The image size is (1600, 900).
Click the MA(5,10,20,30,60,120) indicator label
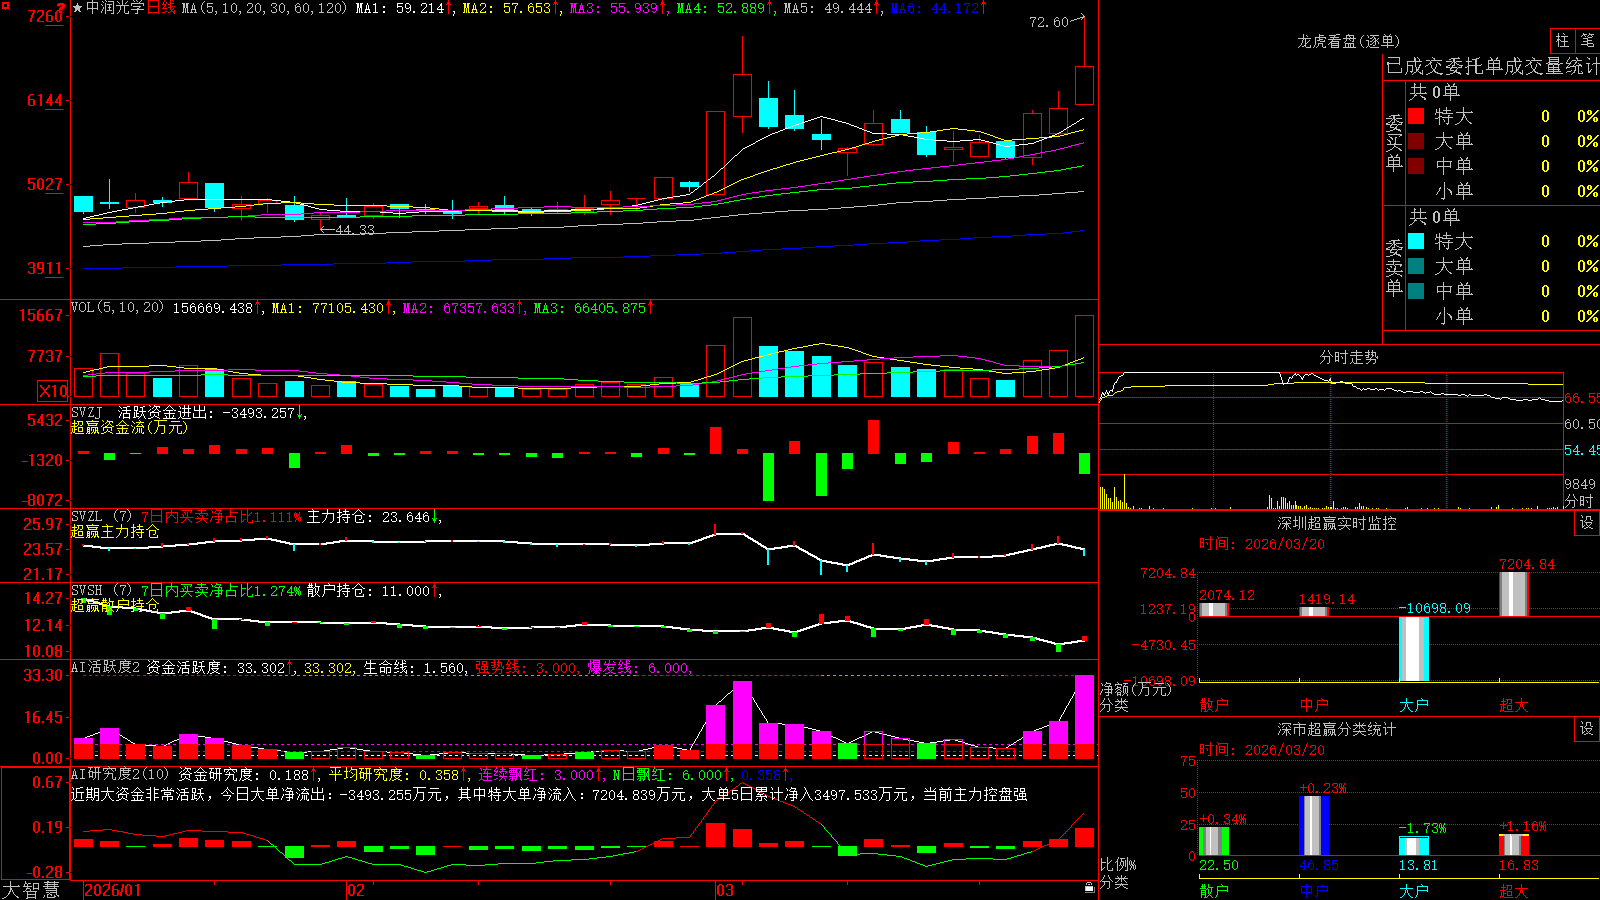[x=264, y=8]
